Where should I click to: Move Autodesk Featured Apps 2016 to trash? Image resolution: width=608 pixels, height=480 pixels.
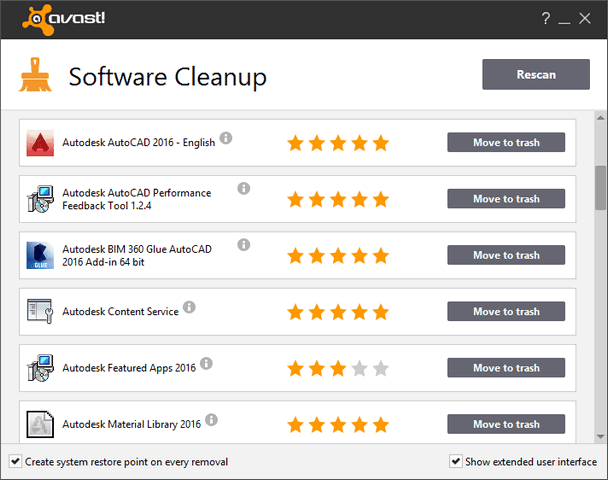click(x=506, y=368)
